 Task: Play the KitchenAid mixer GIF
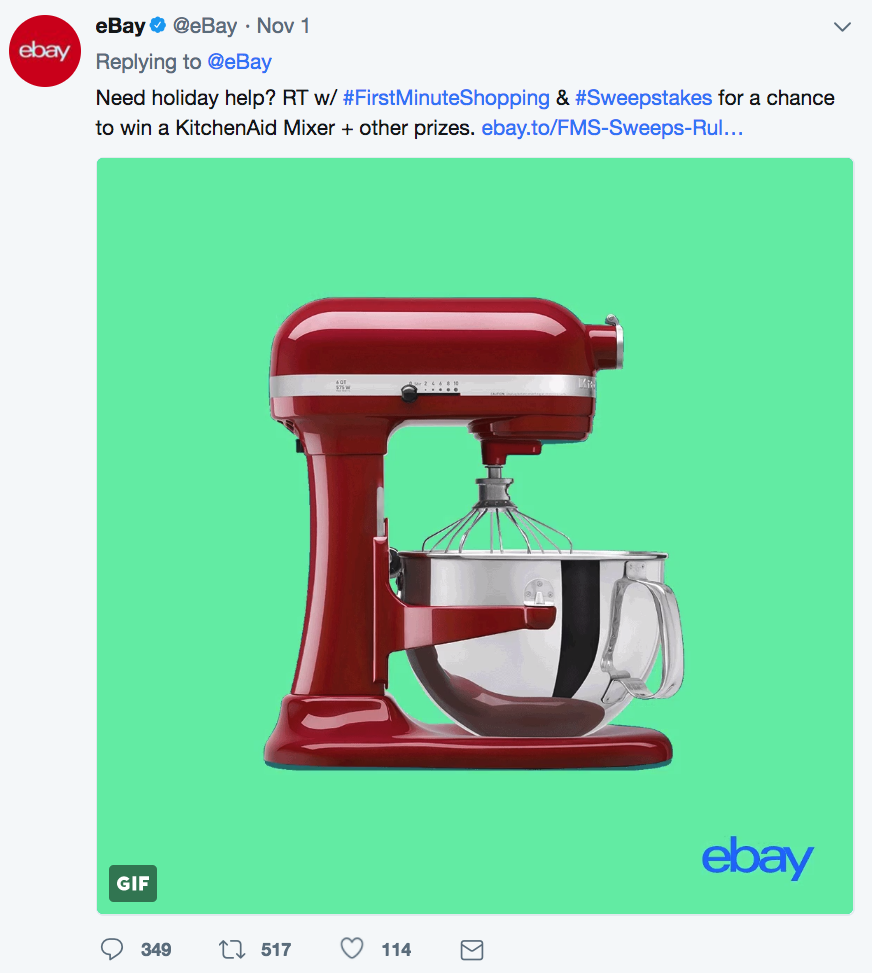[x=475, y=536]
